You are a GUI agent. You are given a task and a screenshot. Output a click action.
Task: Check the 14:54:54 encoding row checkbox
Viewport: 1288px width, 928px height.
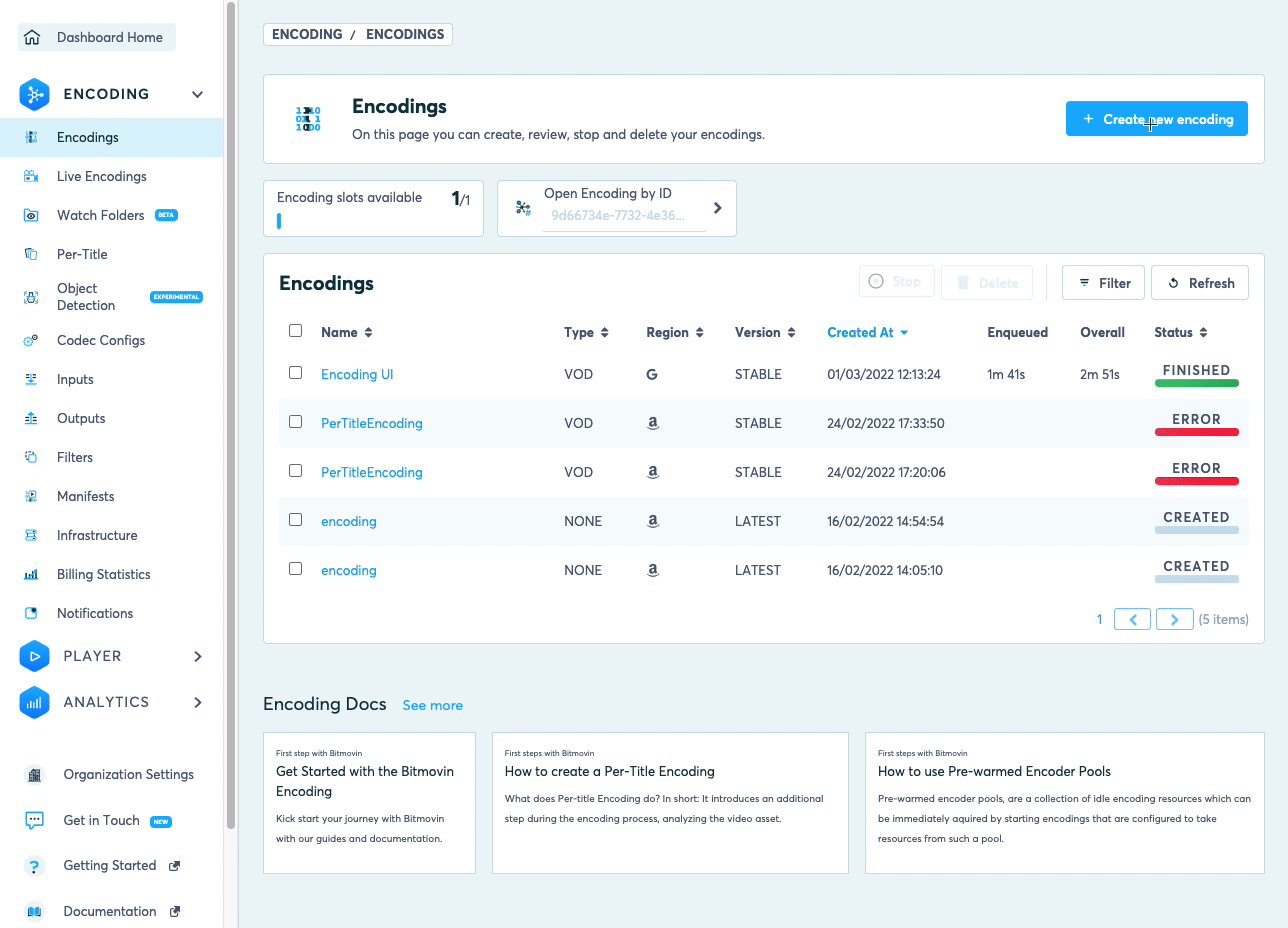295,519
